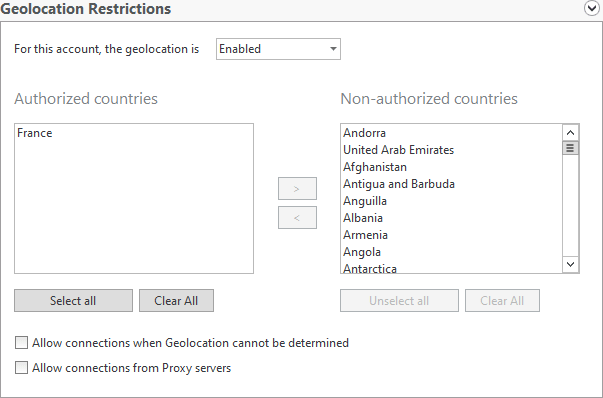Click the move right arrow button

(x=297, y=188)
